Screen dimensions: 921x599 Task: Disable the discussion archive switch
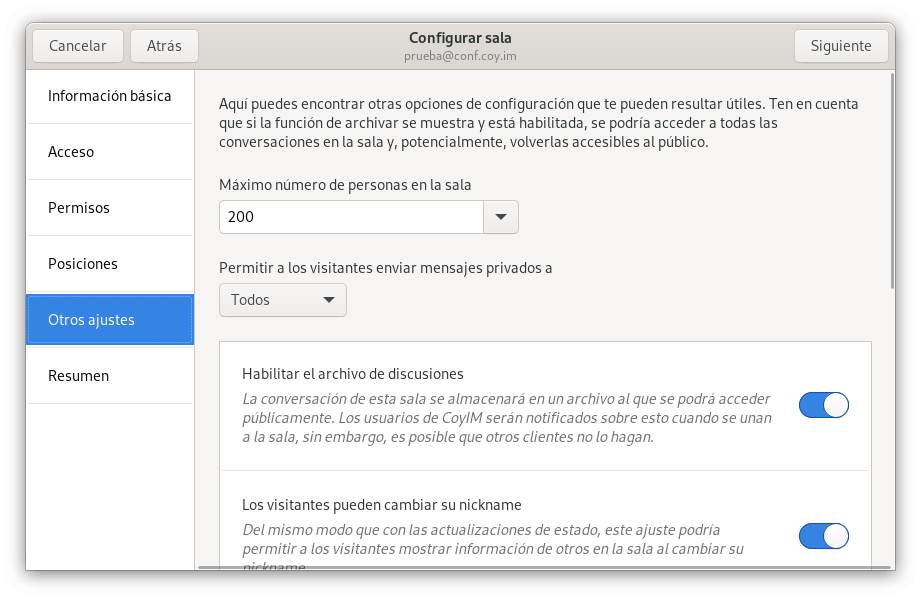pyautogui.click(x=823, y=405)
